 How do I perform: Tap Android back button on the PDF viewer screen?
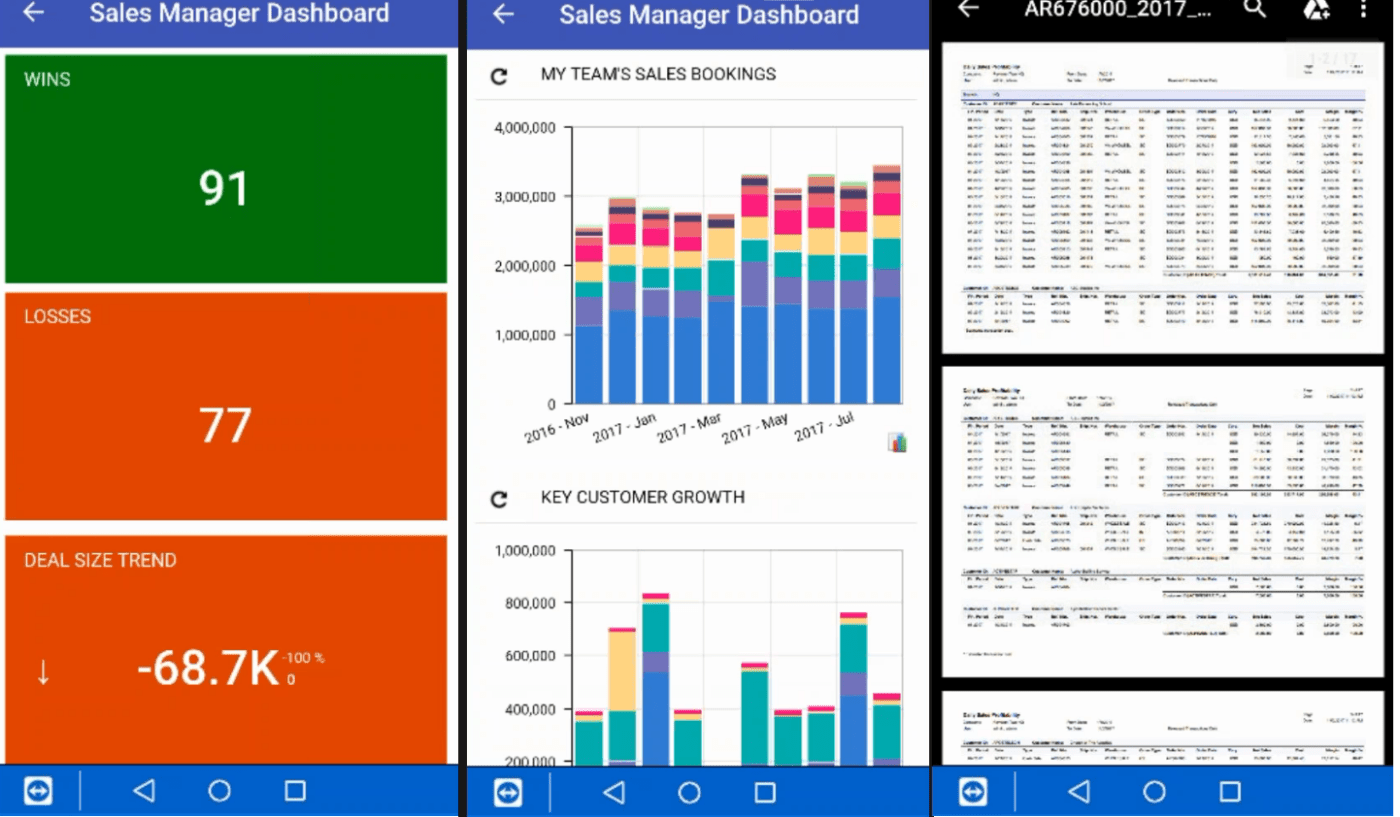pyautogui.click(x=1079, y=792)
